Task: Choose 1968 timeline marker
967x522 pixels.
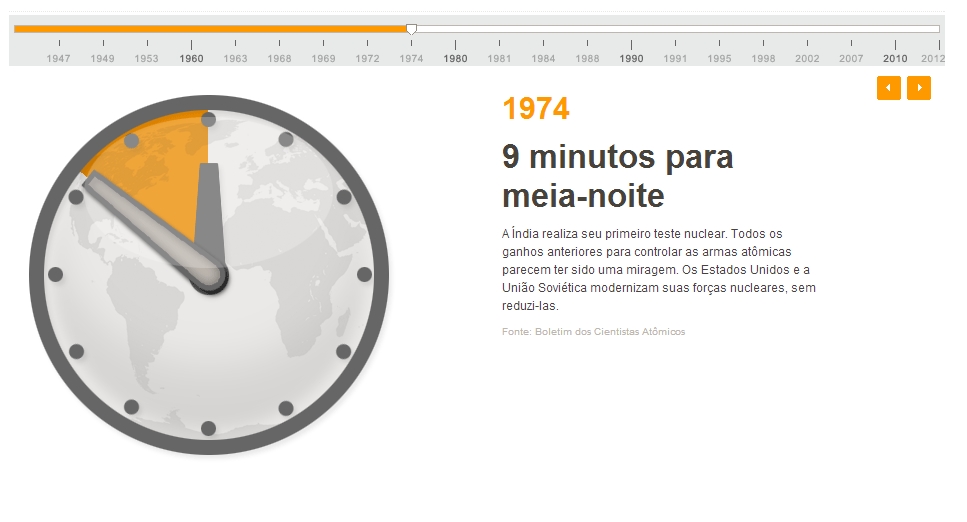Action: [279, 58]
